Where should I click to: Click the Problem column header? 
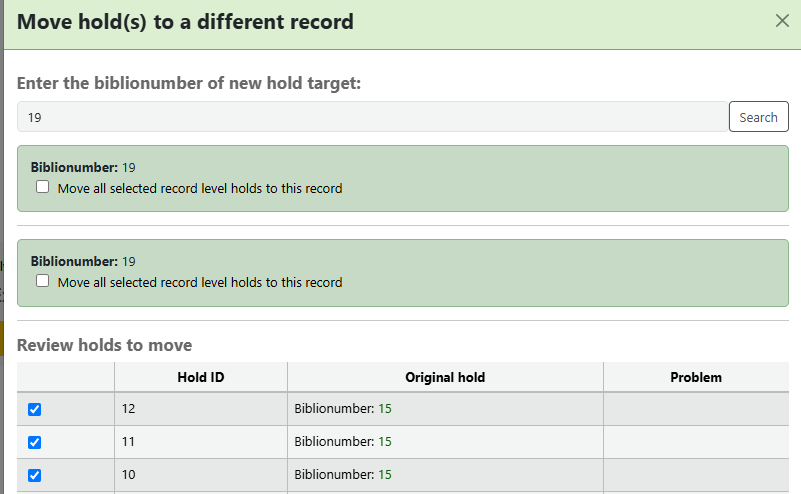click(x=695, y=377)
